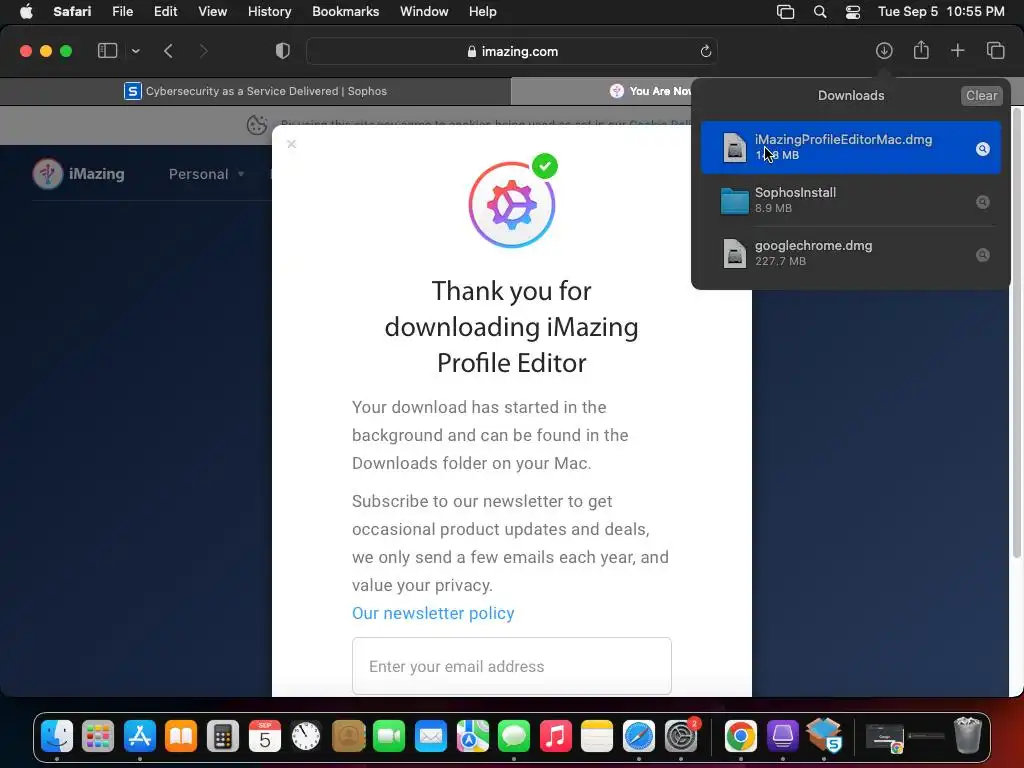Open Books from the Dock
This screenshot has height=768, width=1024.
181,737
